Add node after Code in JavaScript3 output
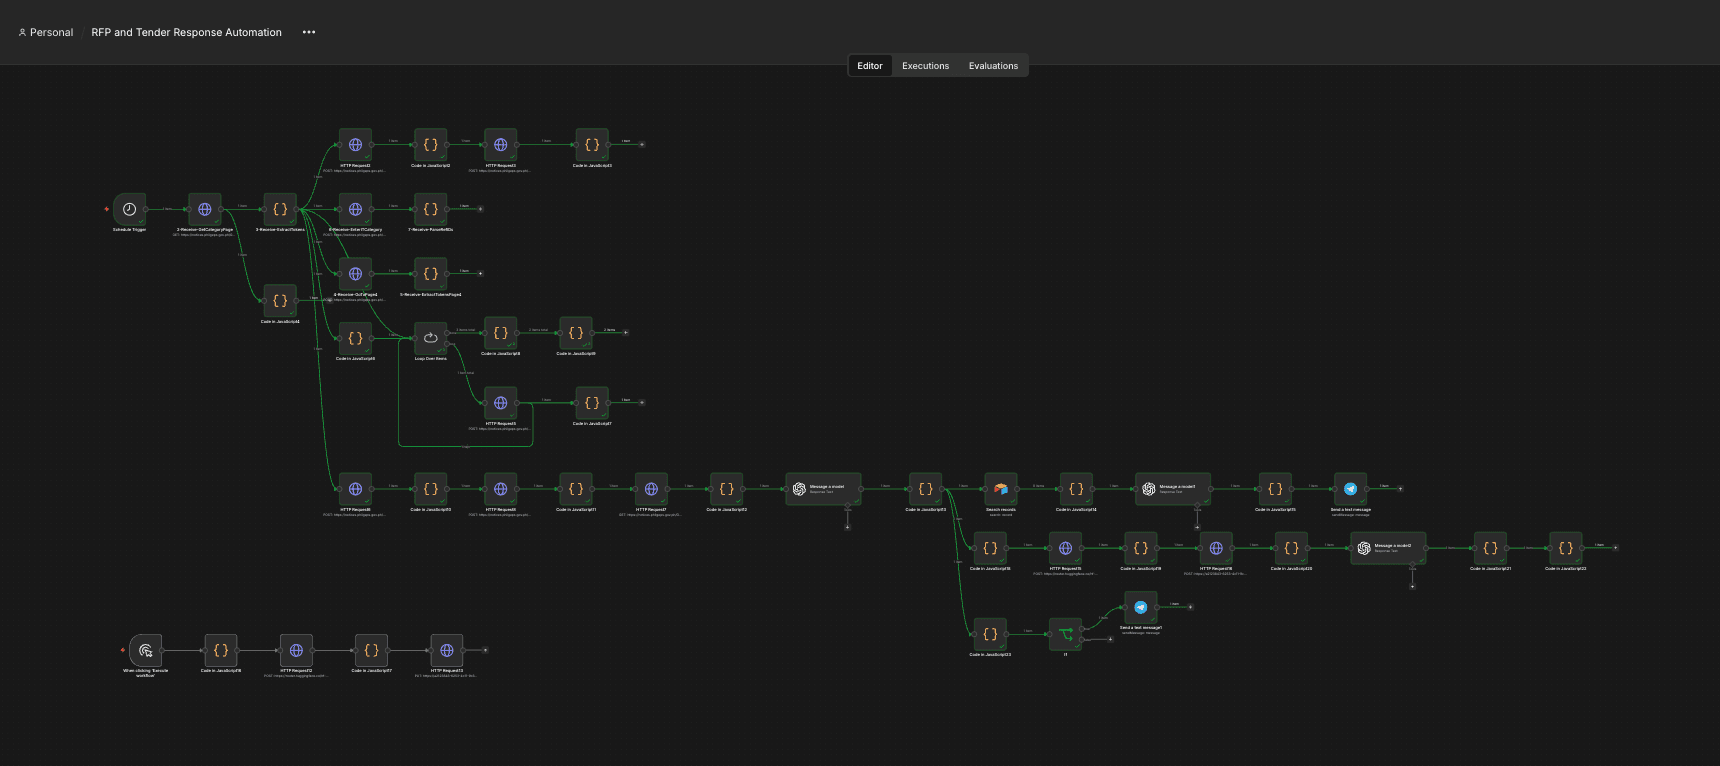Viewport: 1720px width, 766px height. (642, 144)
